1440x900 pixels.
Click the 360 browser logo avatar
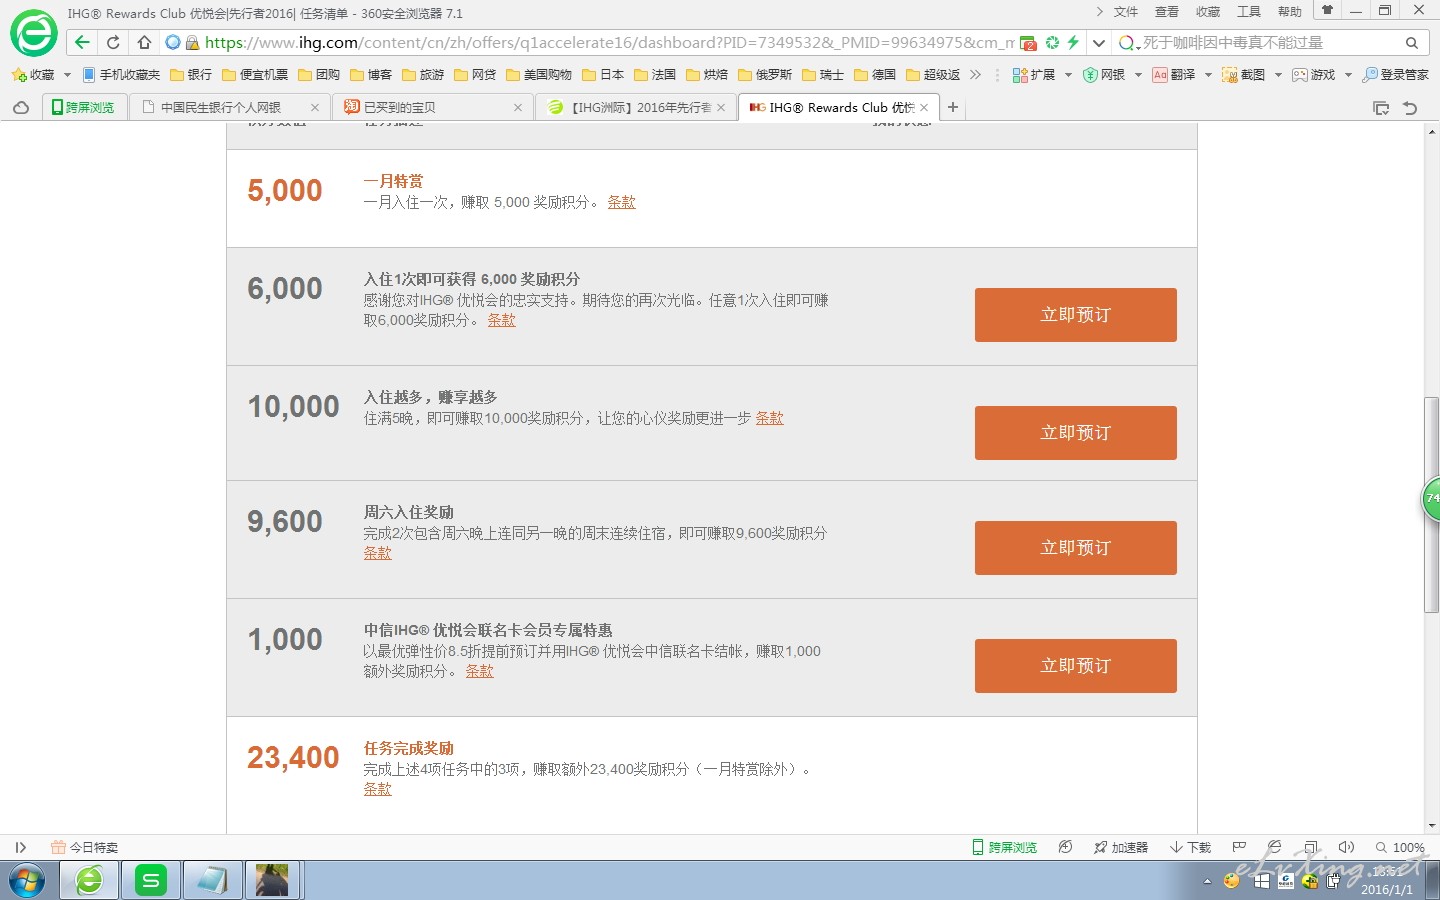(34, 34)
